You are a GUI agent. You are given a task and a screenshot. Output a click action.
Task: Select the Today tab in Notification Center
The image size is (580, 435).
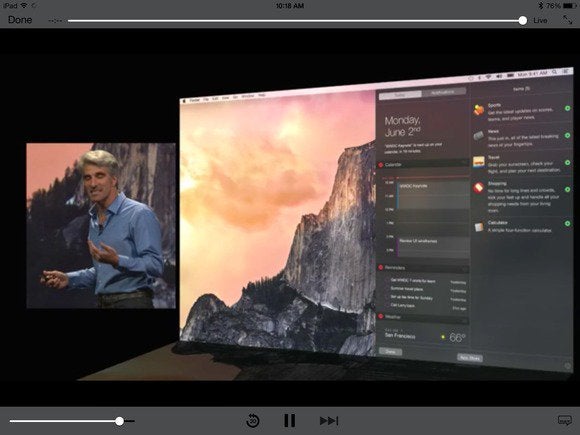(400, 95)
